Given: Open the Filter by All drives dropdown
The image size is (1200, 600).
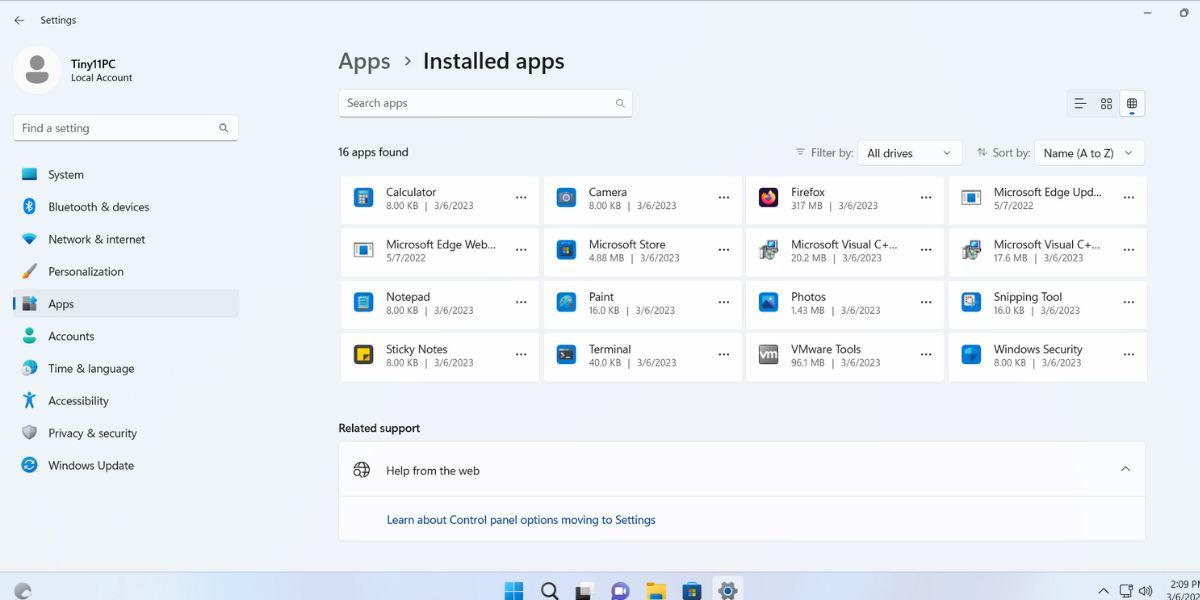Looking at the screenshot, I should pyautogui.click(x=909, y=153).
